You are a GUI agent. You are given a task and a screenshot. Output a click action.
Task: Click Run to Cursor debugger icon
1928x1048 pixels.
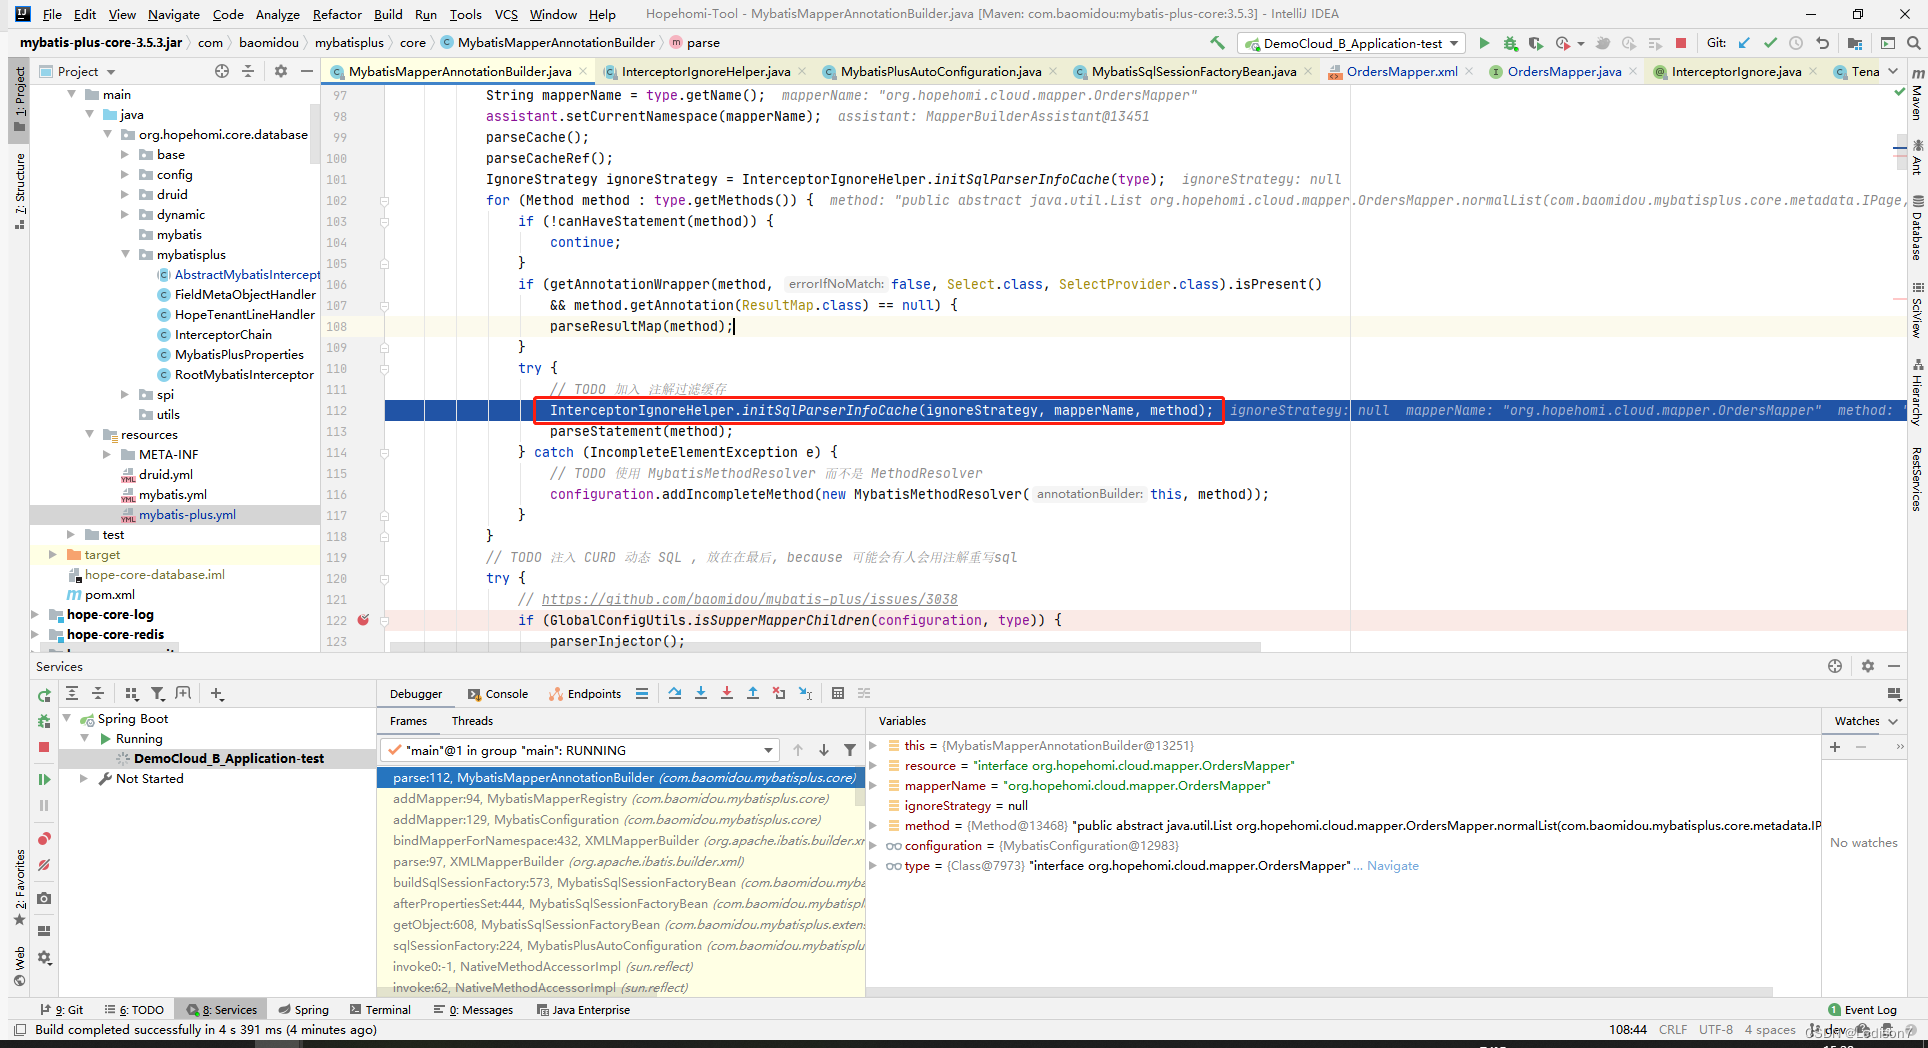pos(805,693)
